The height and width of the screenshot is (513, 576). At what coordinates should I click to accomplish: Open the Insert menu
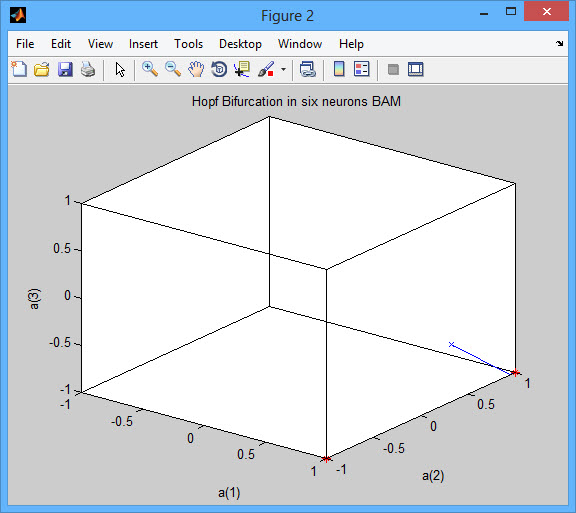143,44
